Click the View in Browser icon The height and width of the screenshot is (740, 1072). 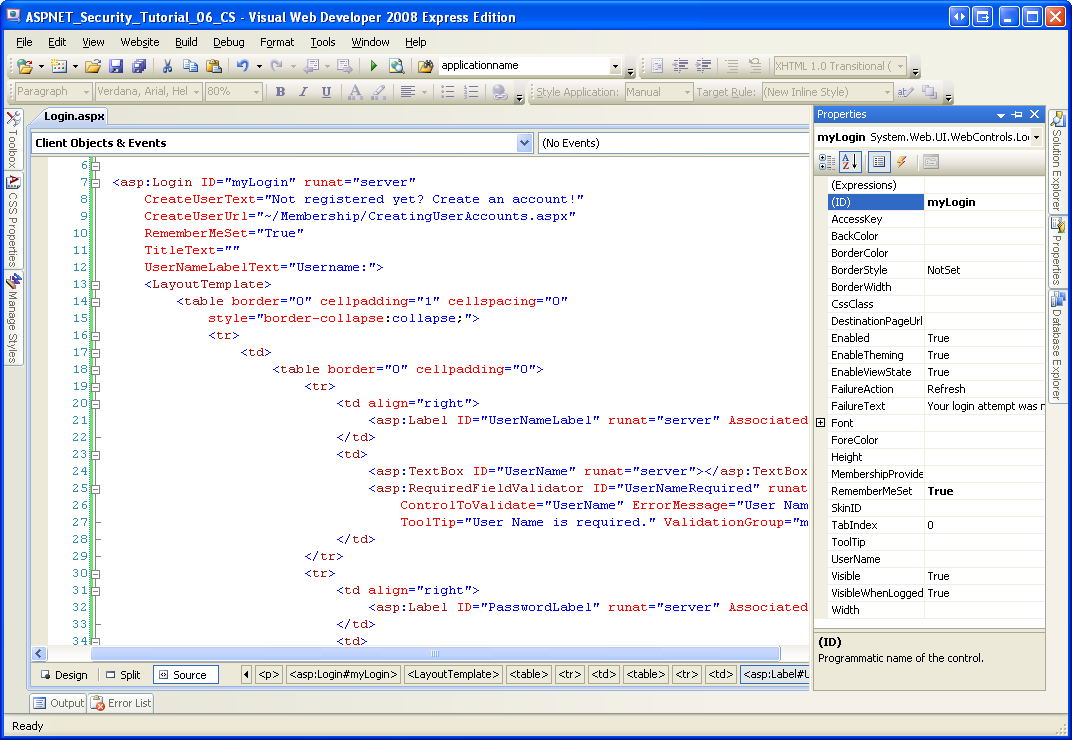[396, 66]
